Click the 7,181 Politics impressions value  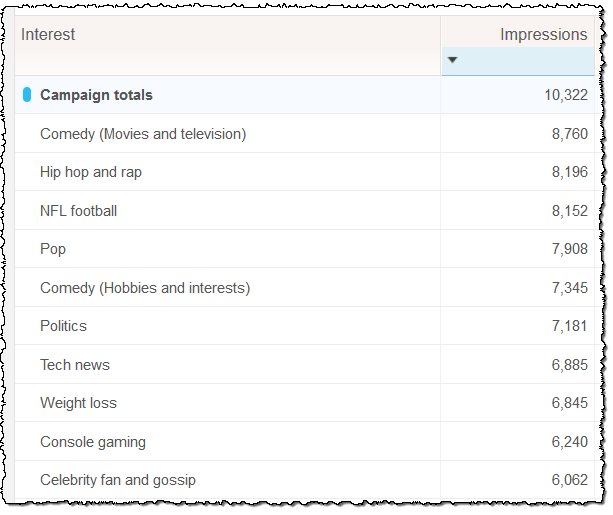569,326
